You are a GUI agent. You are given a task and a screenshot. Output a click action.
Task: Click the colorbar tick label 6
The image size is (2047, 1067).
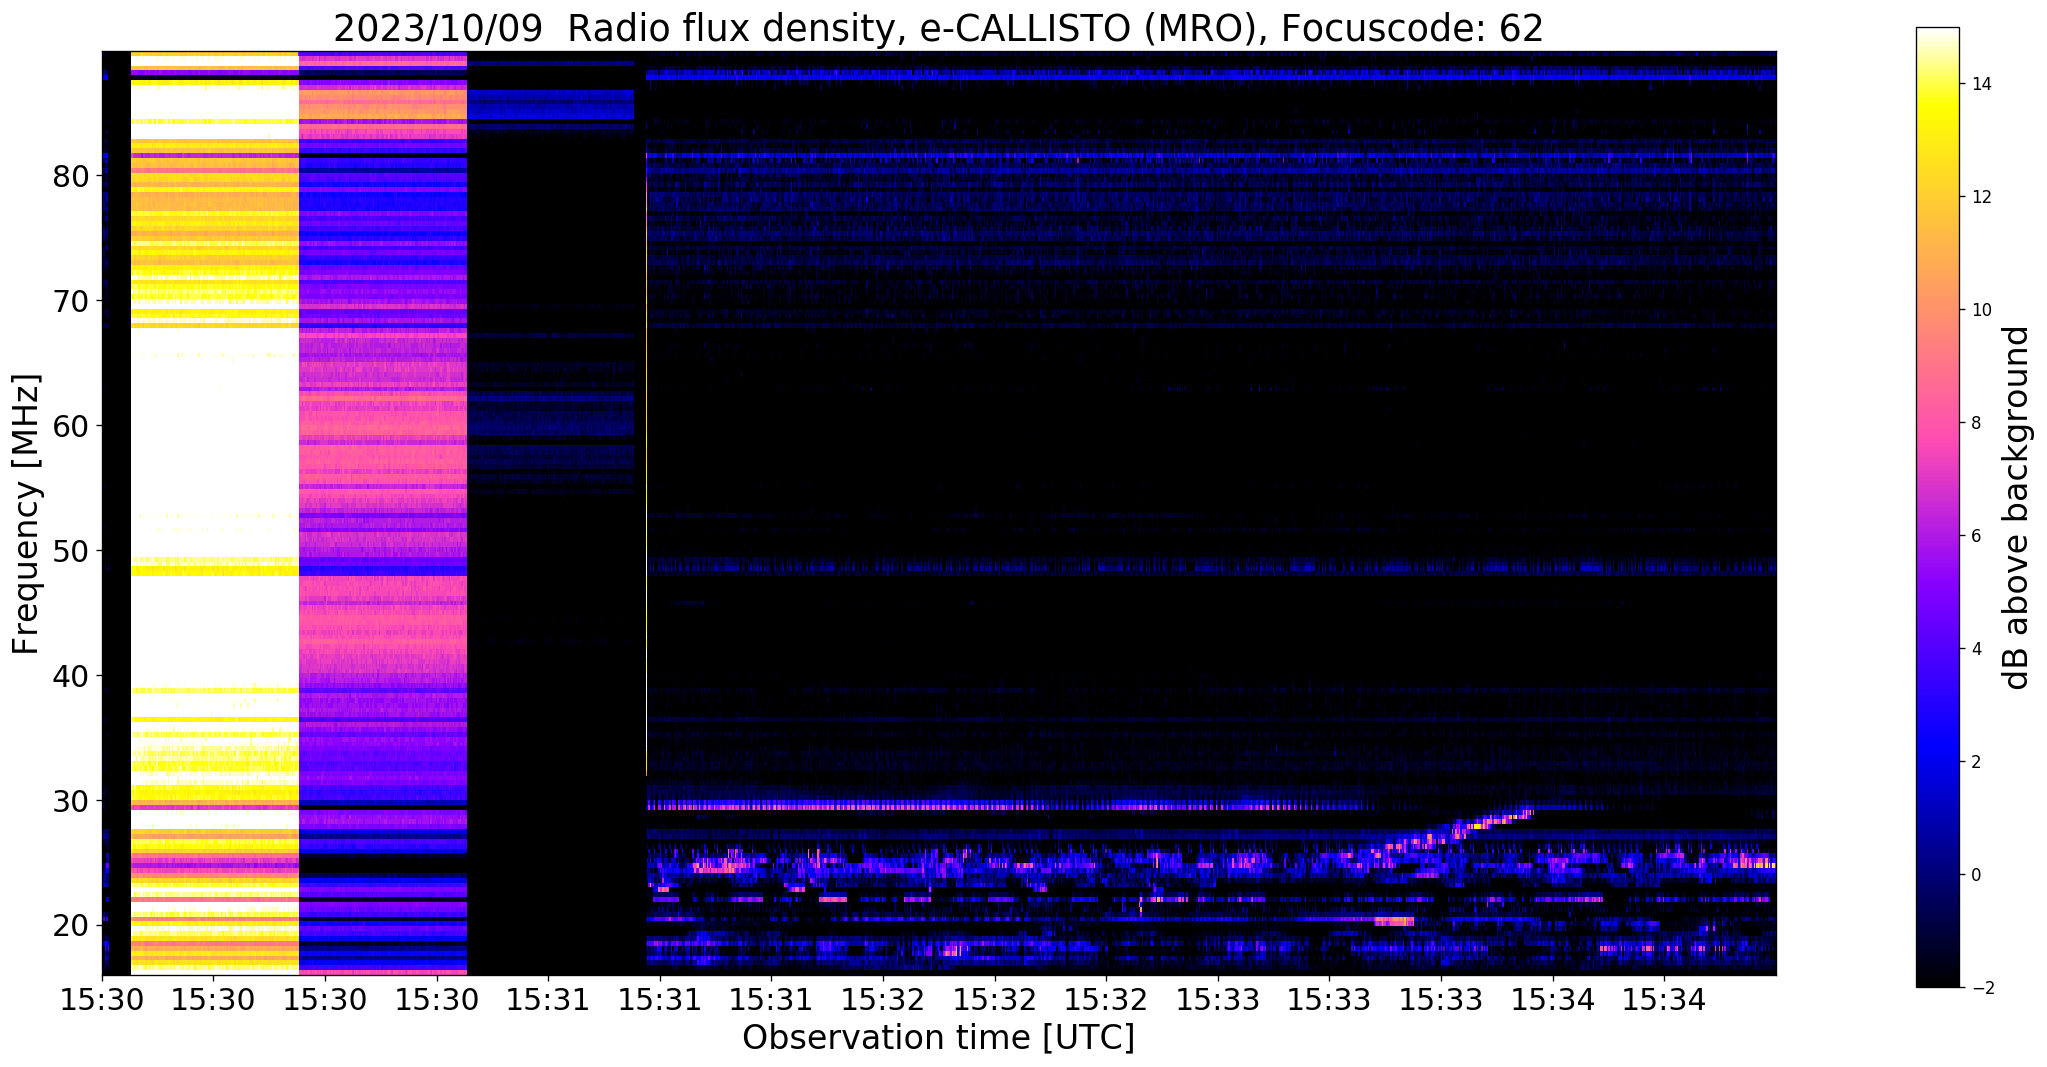coord(1975,536)
